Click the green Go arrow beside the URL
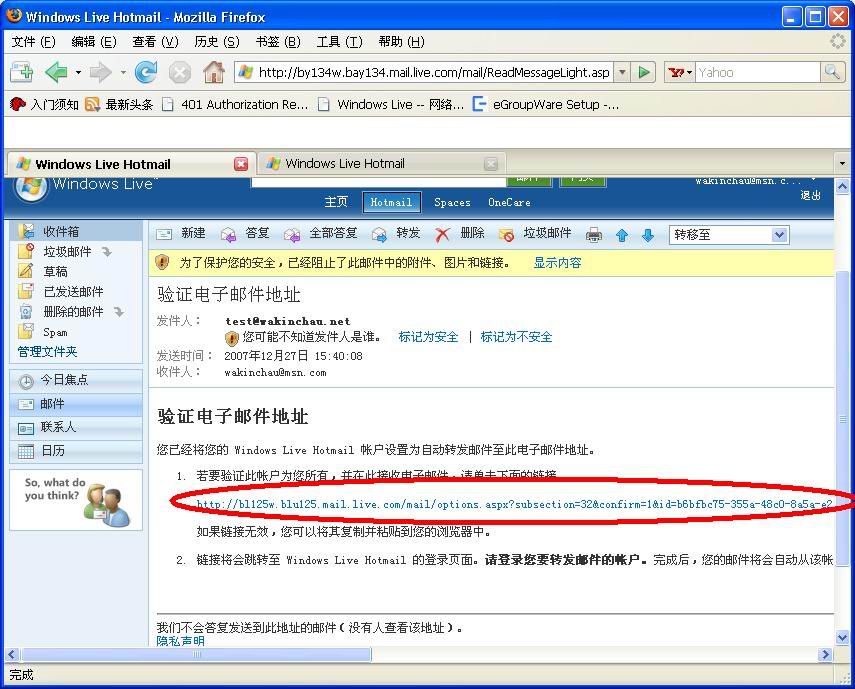Image resolution: width=855 pixels, height=689 pixels. point(643,72)
